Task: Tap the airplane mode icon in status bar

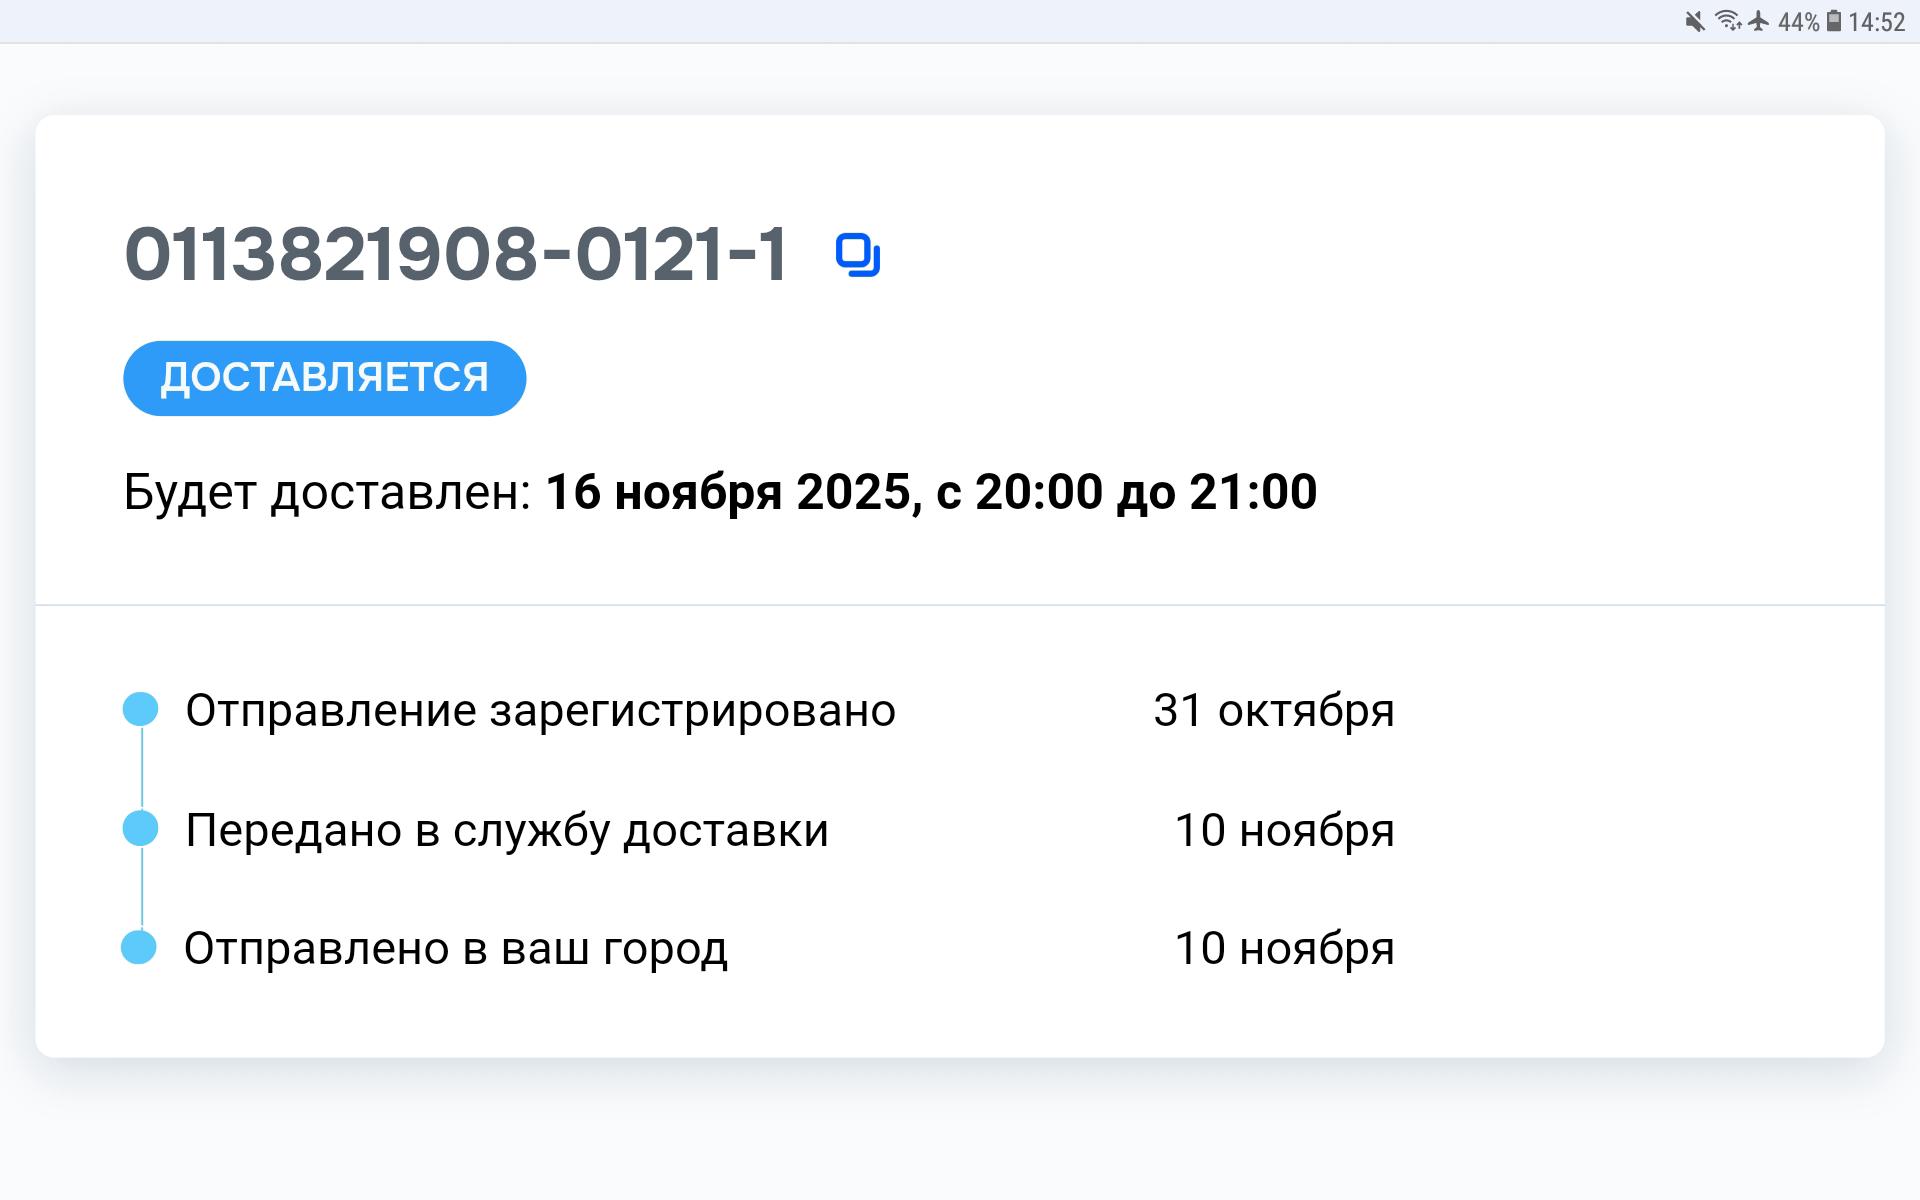Action: [1759, 21]
